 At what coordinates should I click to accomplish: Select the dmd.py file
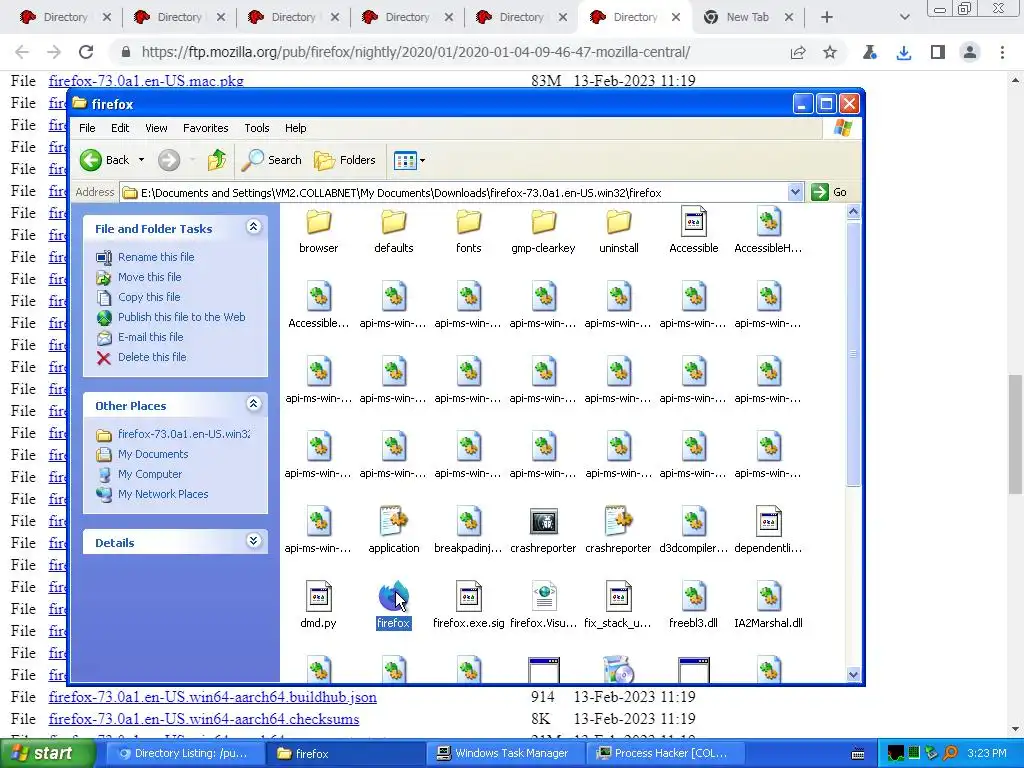click(319, 596)
